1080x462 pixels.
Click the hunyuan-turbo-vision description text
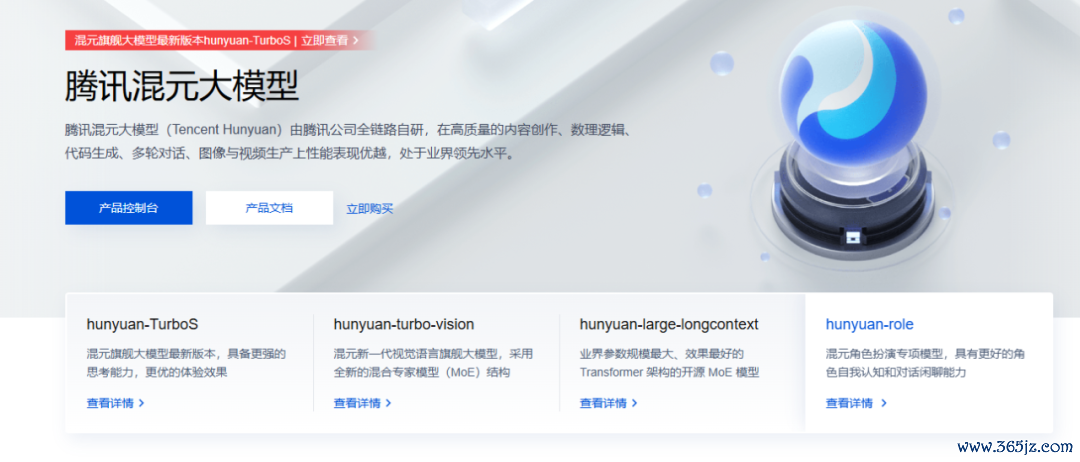pyautogui.click(x=433, y=364)
